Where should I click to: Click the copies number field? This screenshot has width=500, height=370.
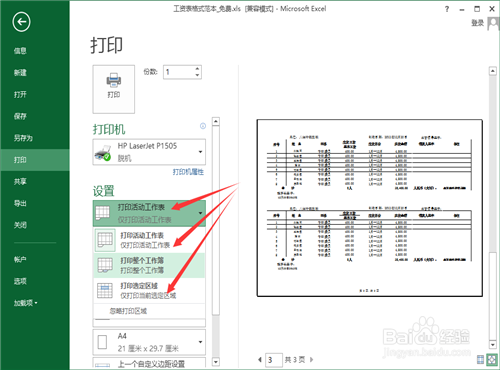(179, 72)
